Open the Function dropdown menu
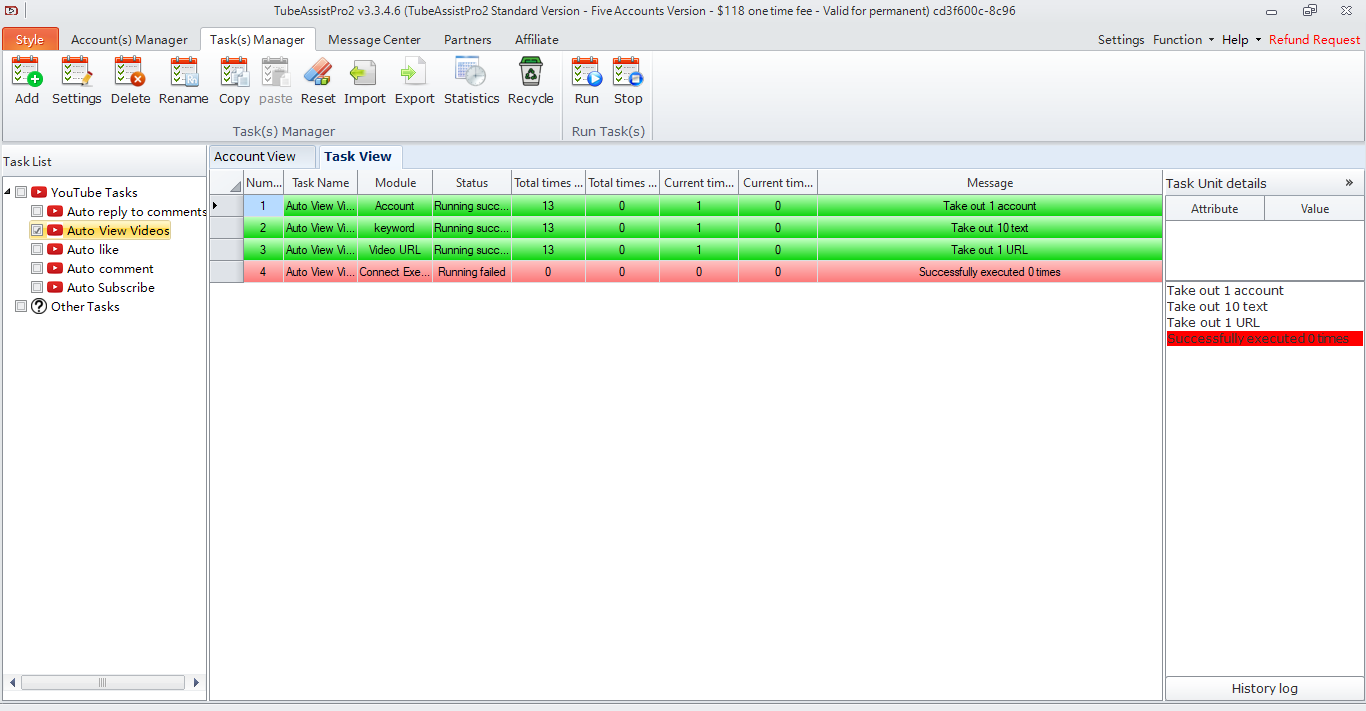Screen dimensions: 1366x711 coord(1183,40)
